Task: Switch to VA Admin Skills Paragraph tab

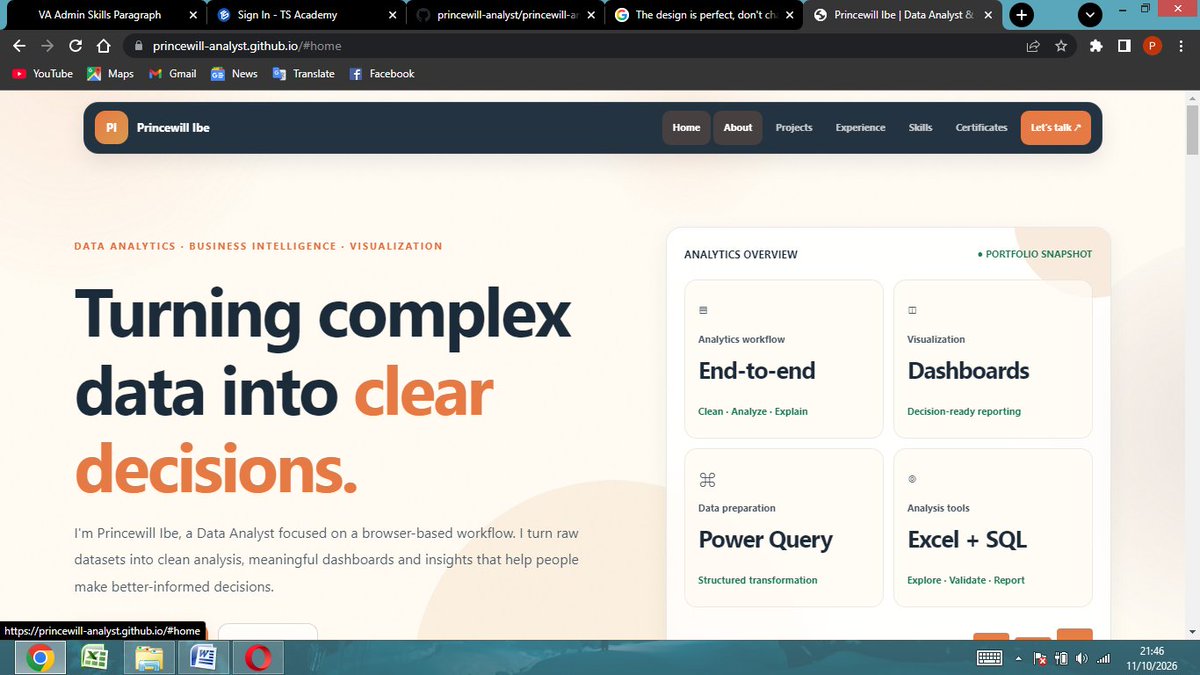Action: pos(100,15)
